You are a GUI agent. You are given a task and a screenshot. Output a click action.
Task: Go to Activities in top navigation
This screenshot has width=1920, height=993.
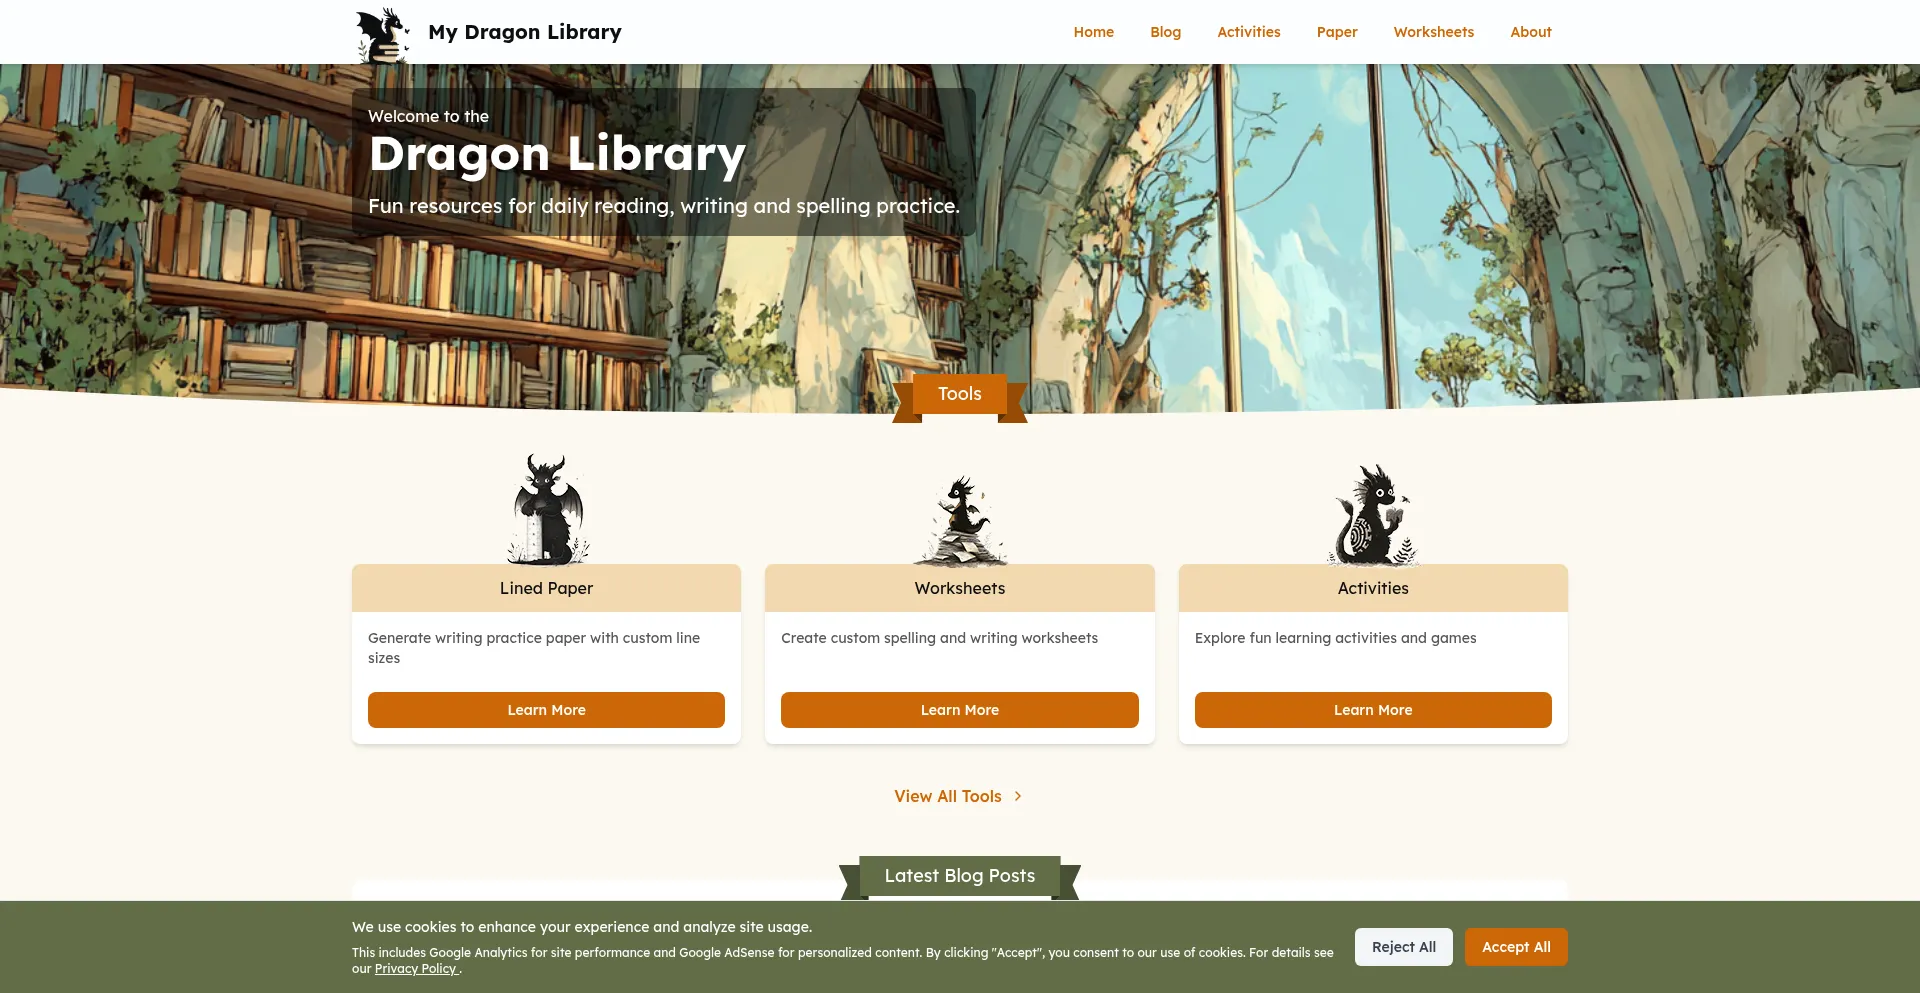coord(1248,32)
